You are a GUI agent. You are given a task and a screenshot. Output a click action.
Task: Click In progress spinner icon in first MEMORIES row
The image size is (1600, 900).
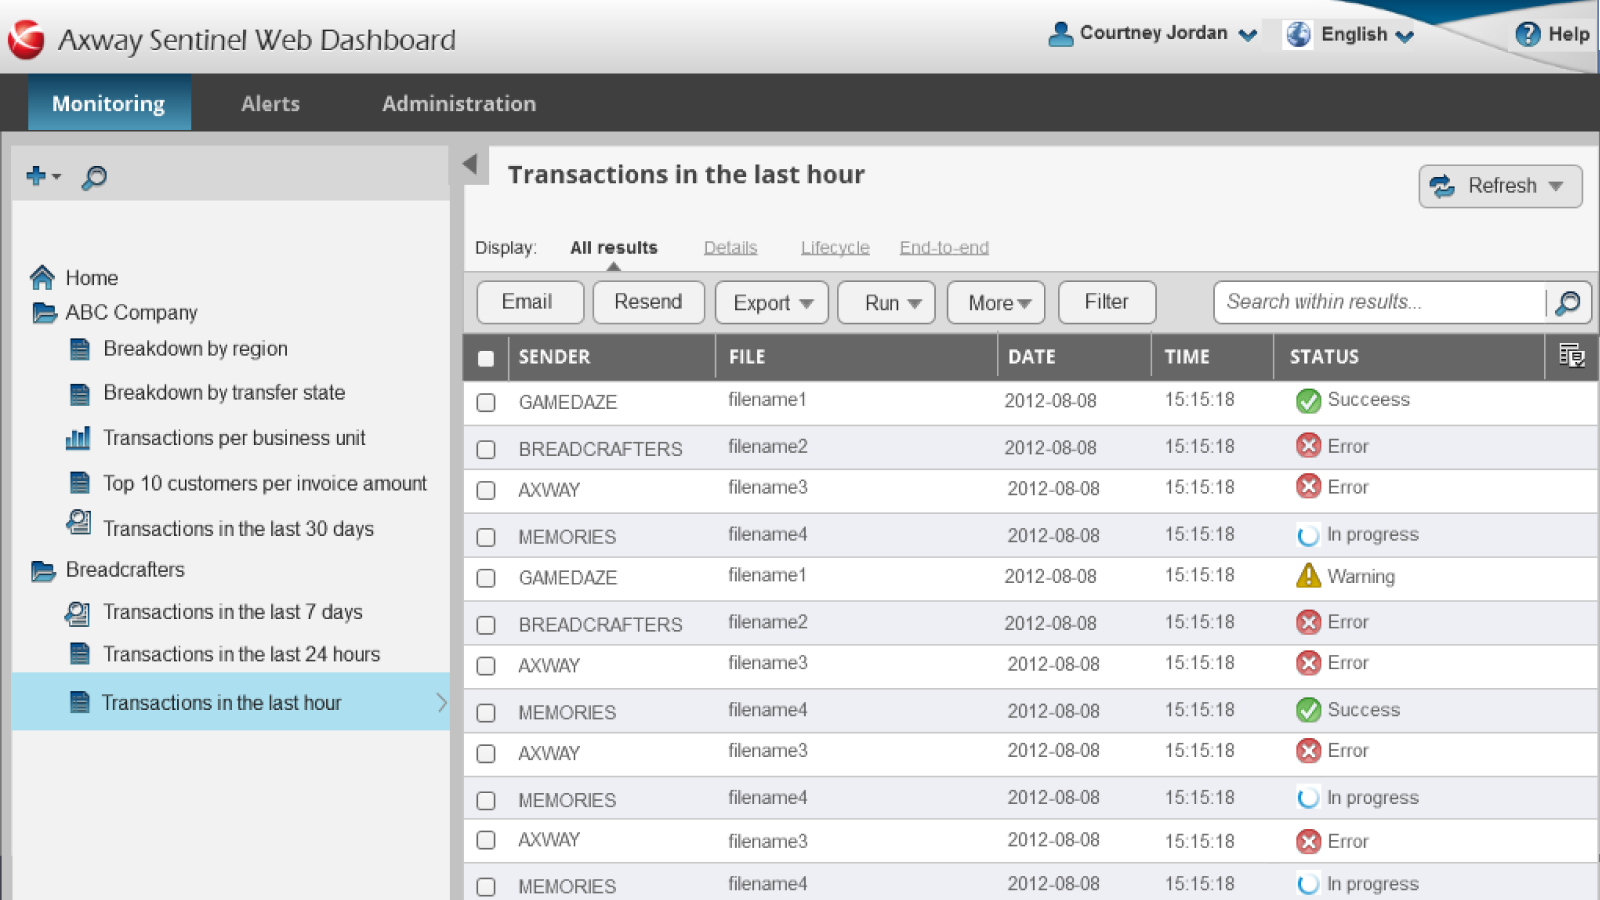point(1308,535)
